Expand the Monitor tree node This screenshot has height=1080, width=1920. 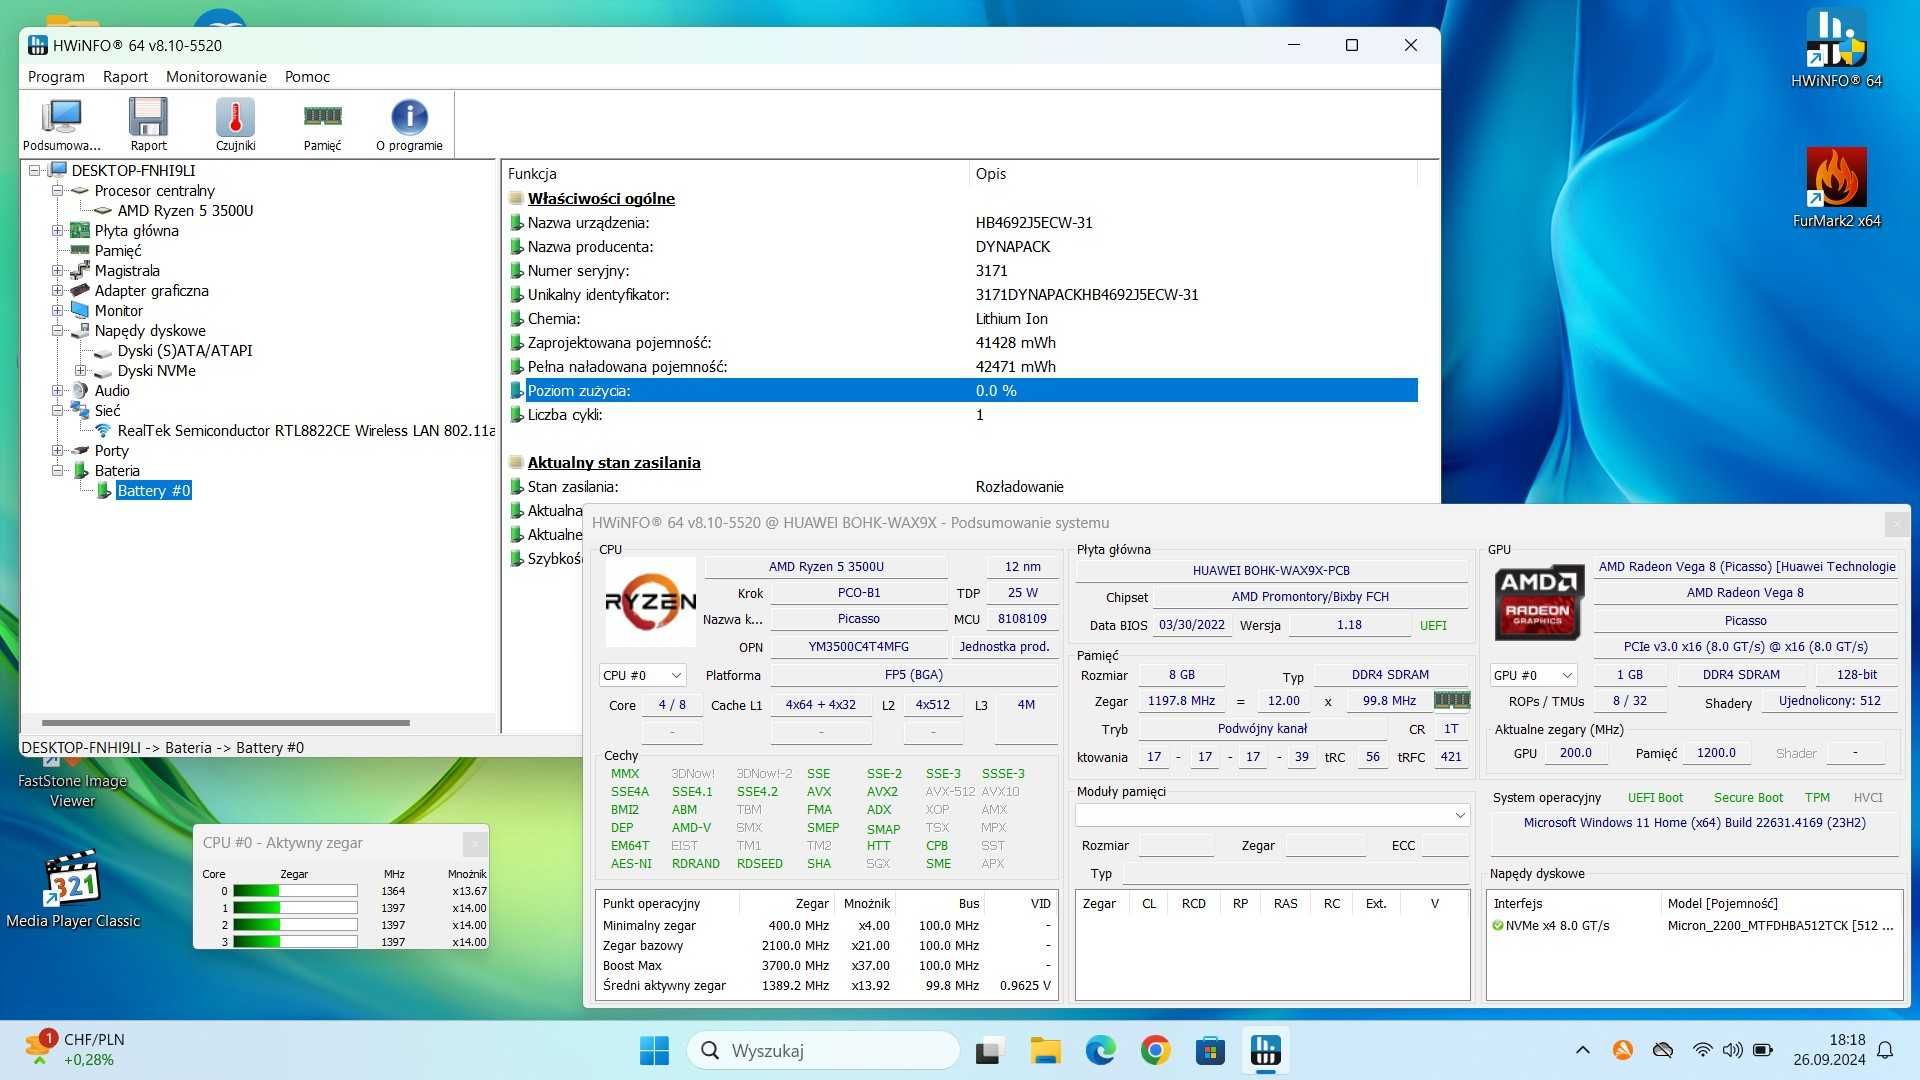[58, 311]
